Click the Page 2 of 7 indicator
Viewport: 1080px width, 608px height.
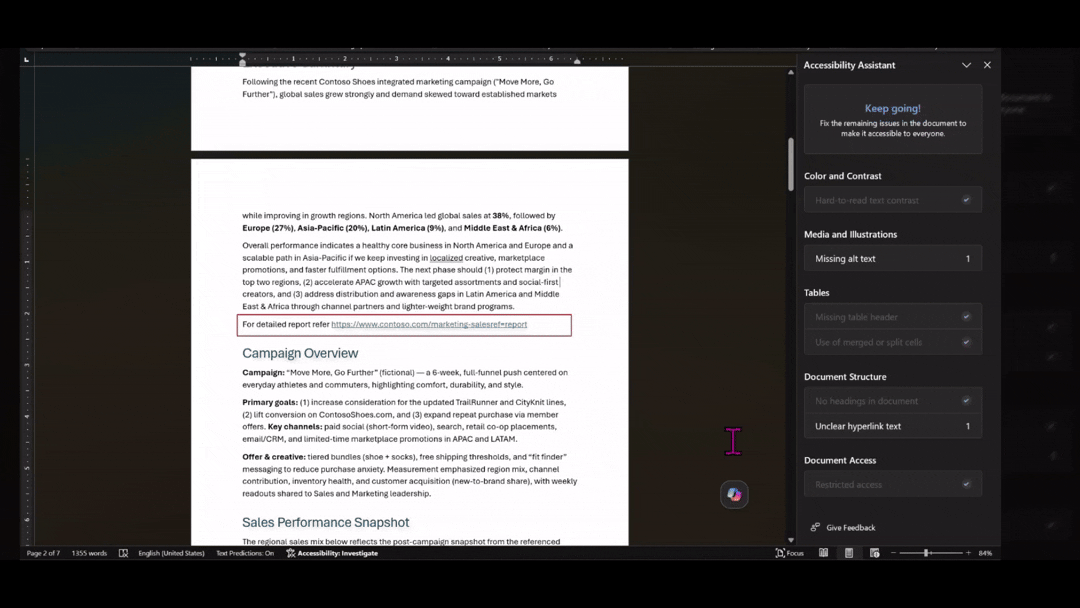click(43, 553)
